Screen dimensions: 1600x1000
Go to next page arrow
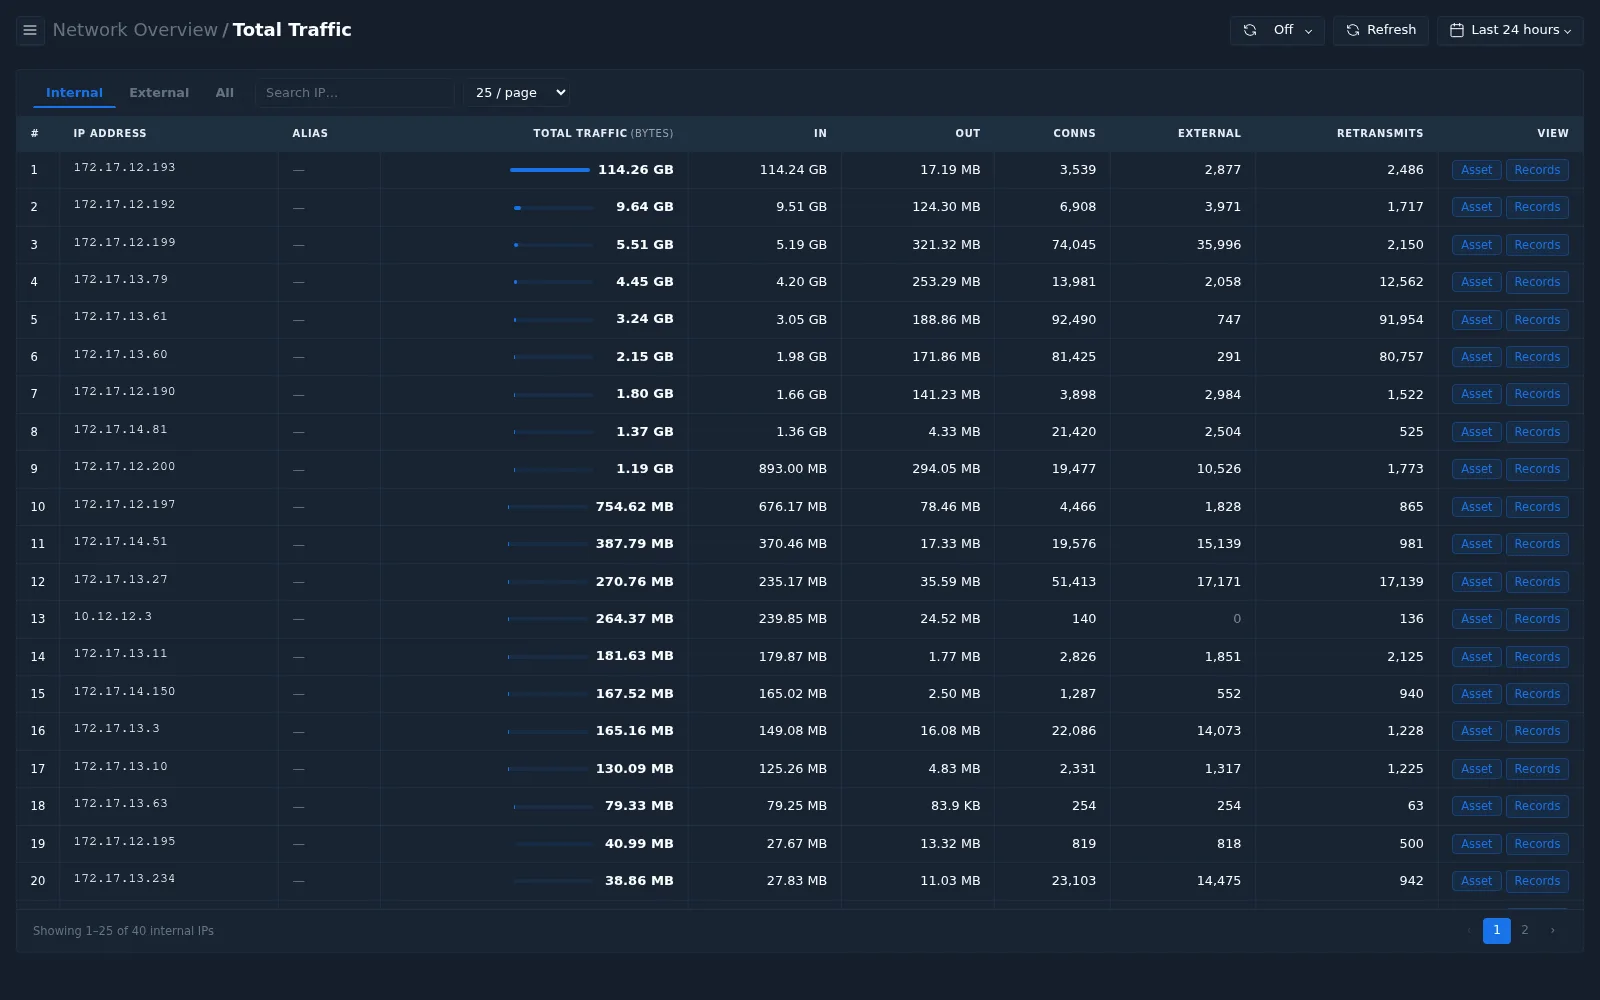1552,930
